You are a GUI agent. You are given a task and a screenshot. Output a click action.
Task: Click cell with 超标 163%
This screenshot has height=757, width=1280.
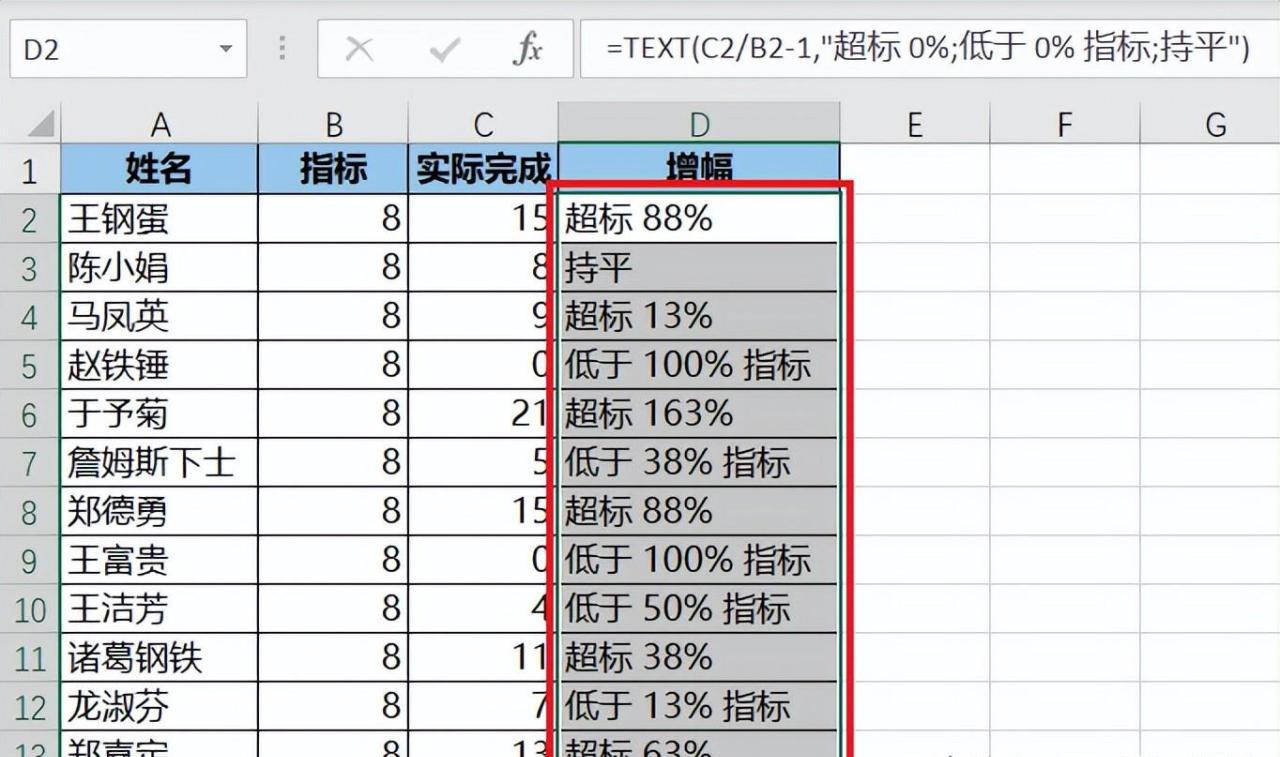(x=699, y=413)
